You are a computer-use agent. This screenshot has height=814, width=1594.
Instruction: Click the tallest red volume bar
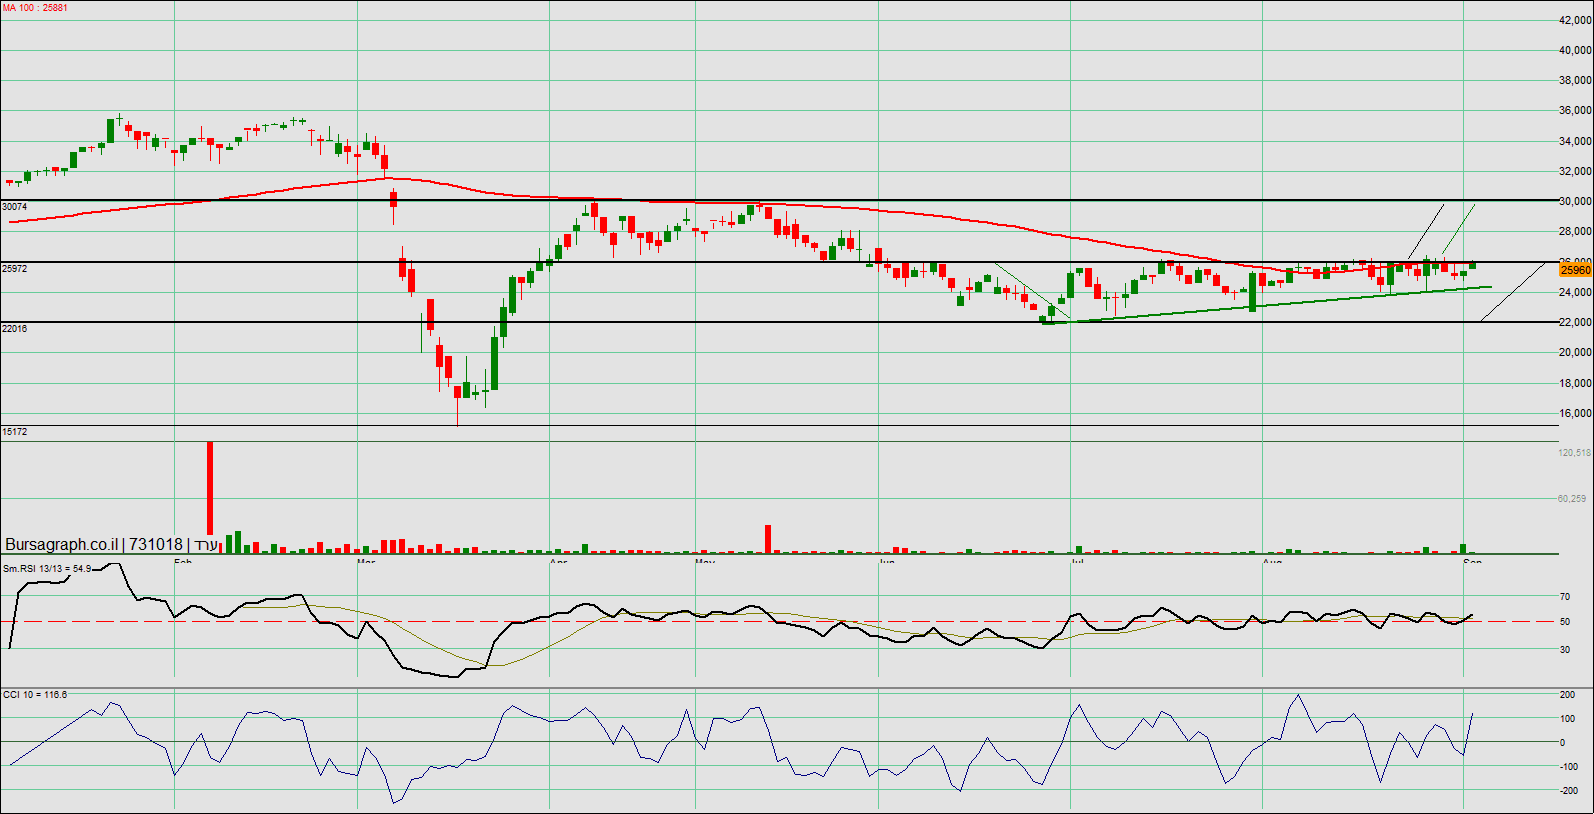coord(210,488)
